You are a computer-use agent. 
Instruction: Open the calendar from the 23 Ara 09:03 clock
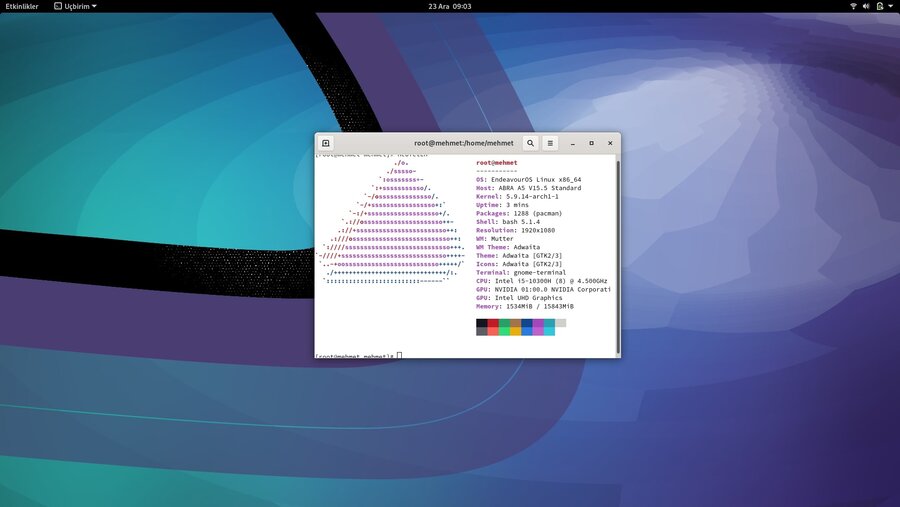[449, 6]
